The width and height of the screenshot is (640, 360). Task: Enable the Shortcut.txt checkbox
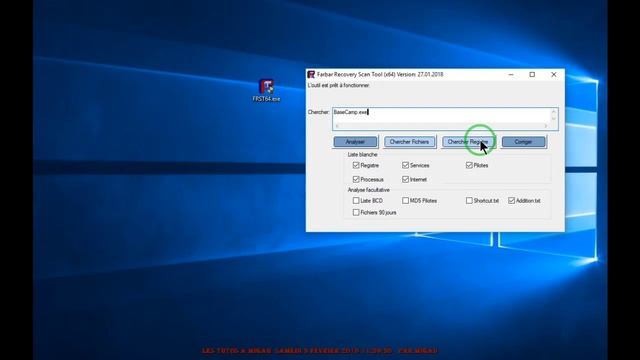tap(469, 200)
